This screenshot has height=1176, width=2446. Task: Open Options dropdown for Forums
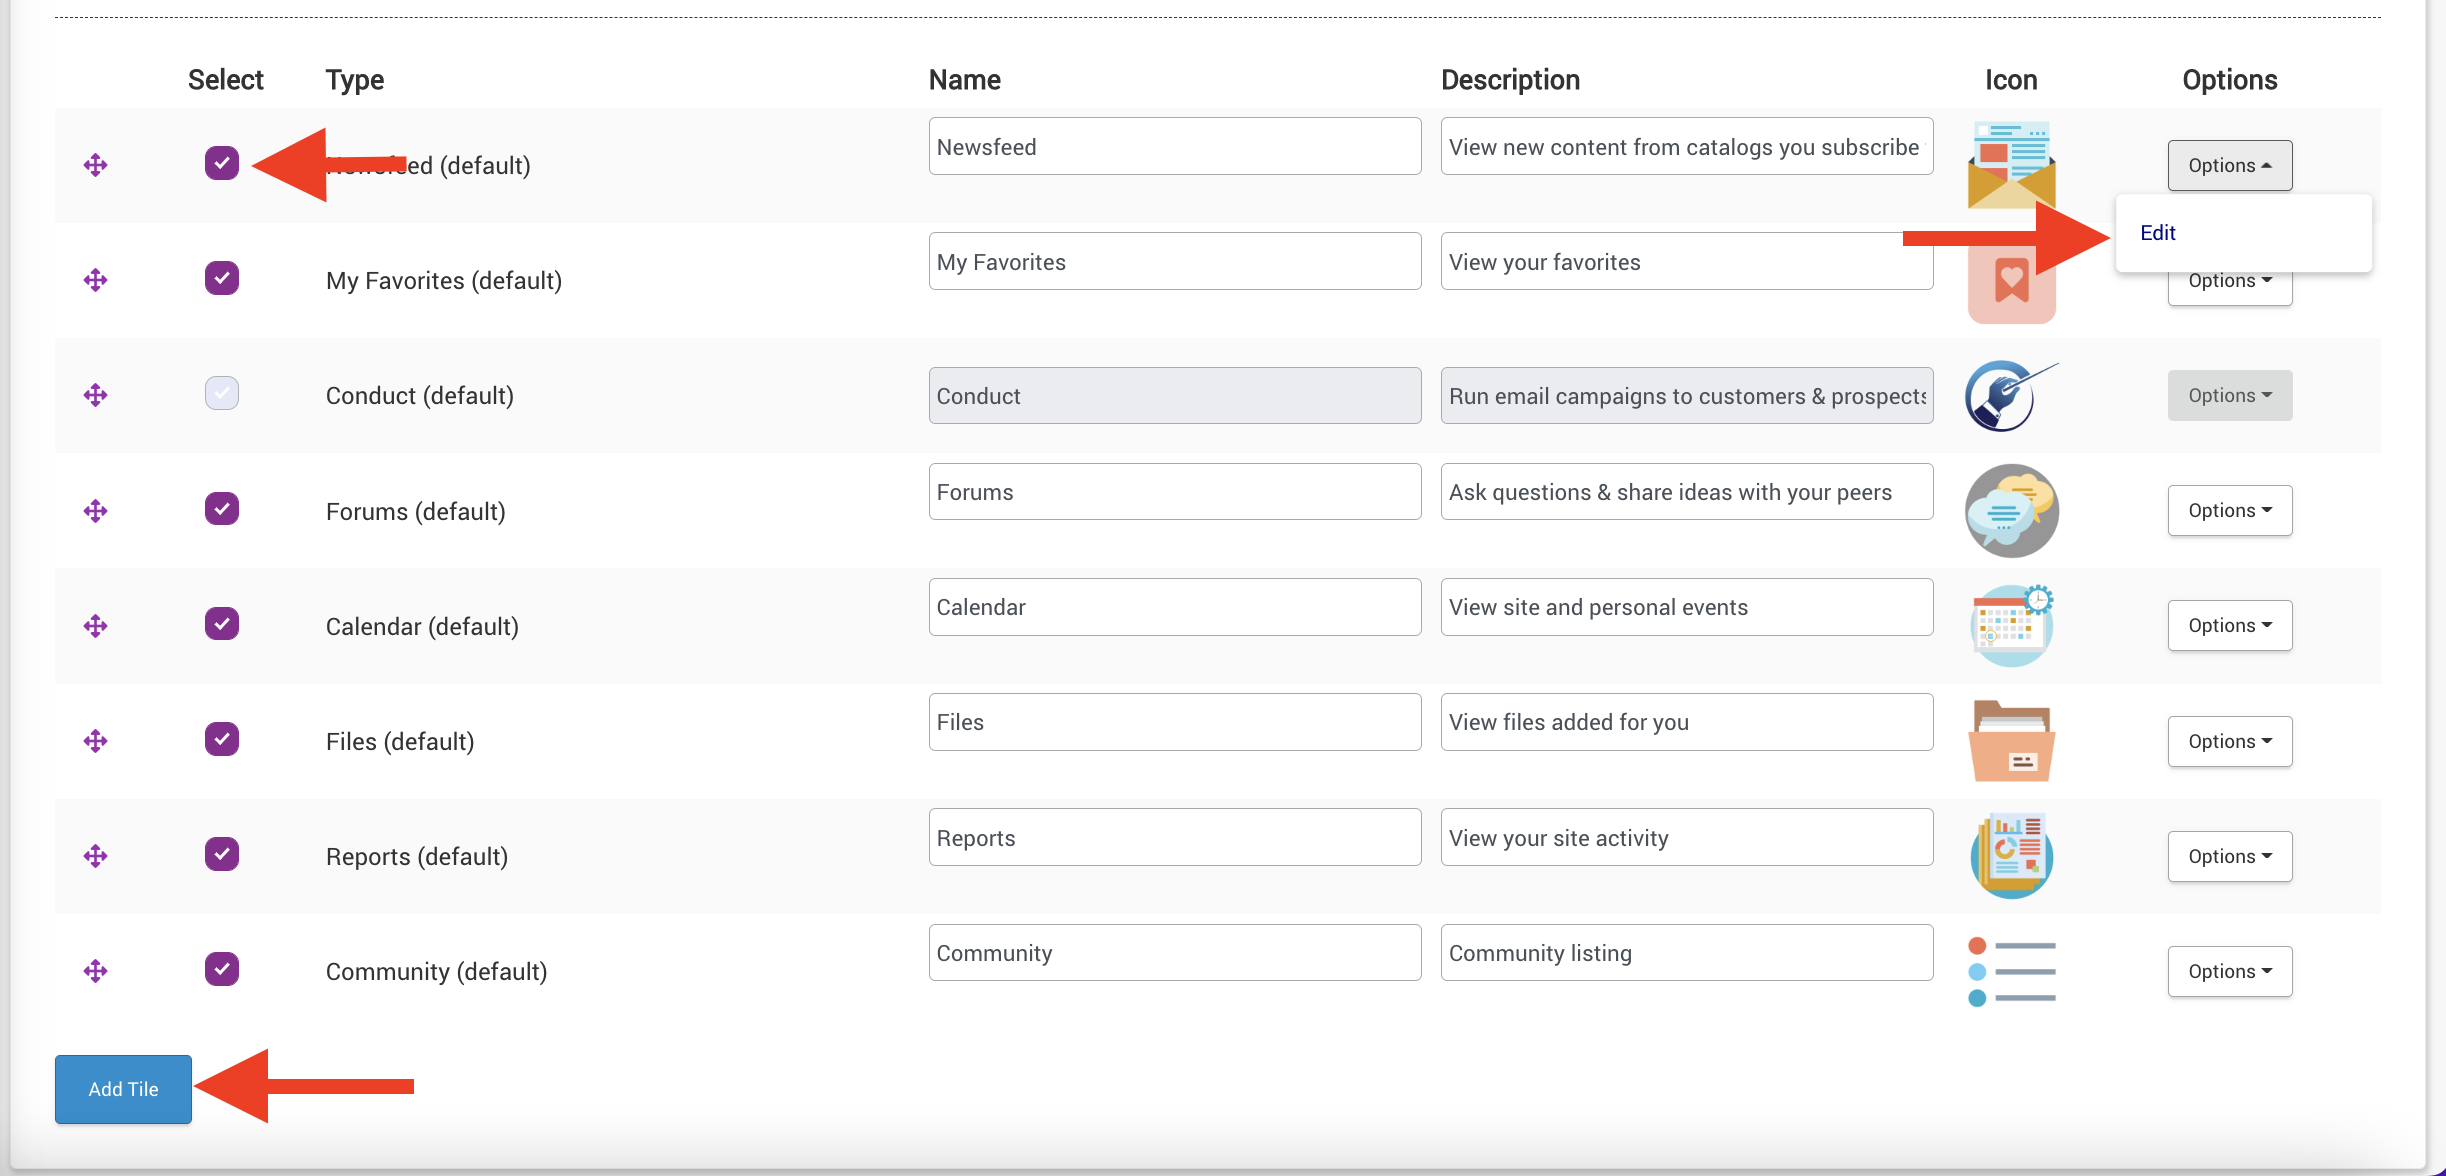(2229, 511)
